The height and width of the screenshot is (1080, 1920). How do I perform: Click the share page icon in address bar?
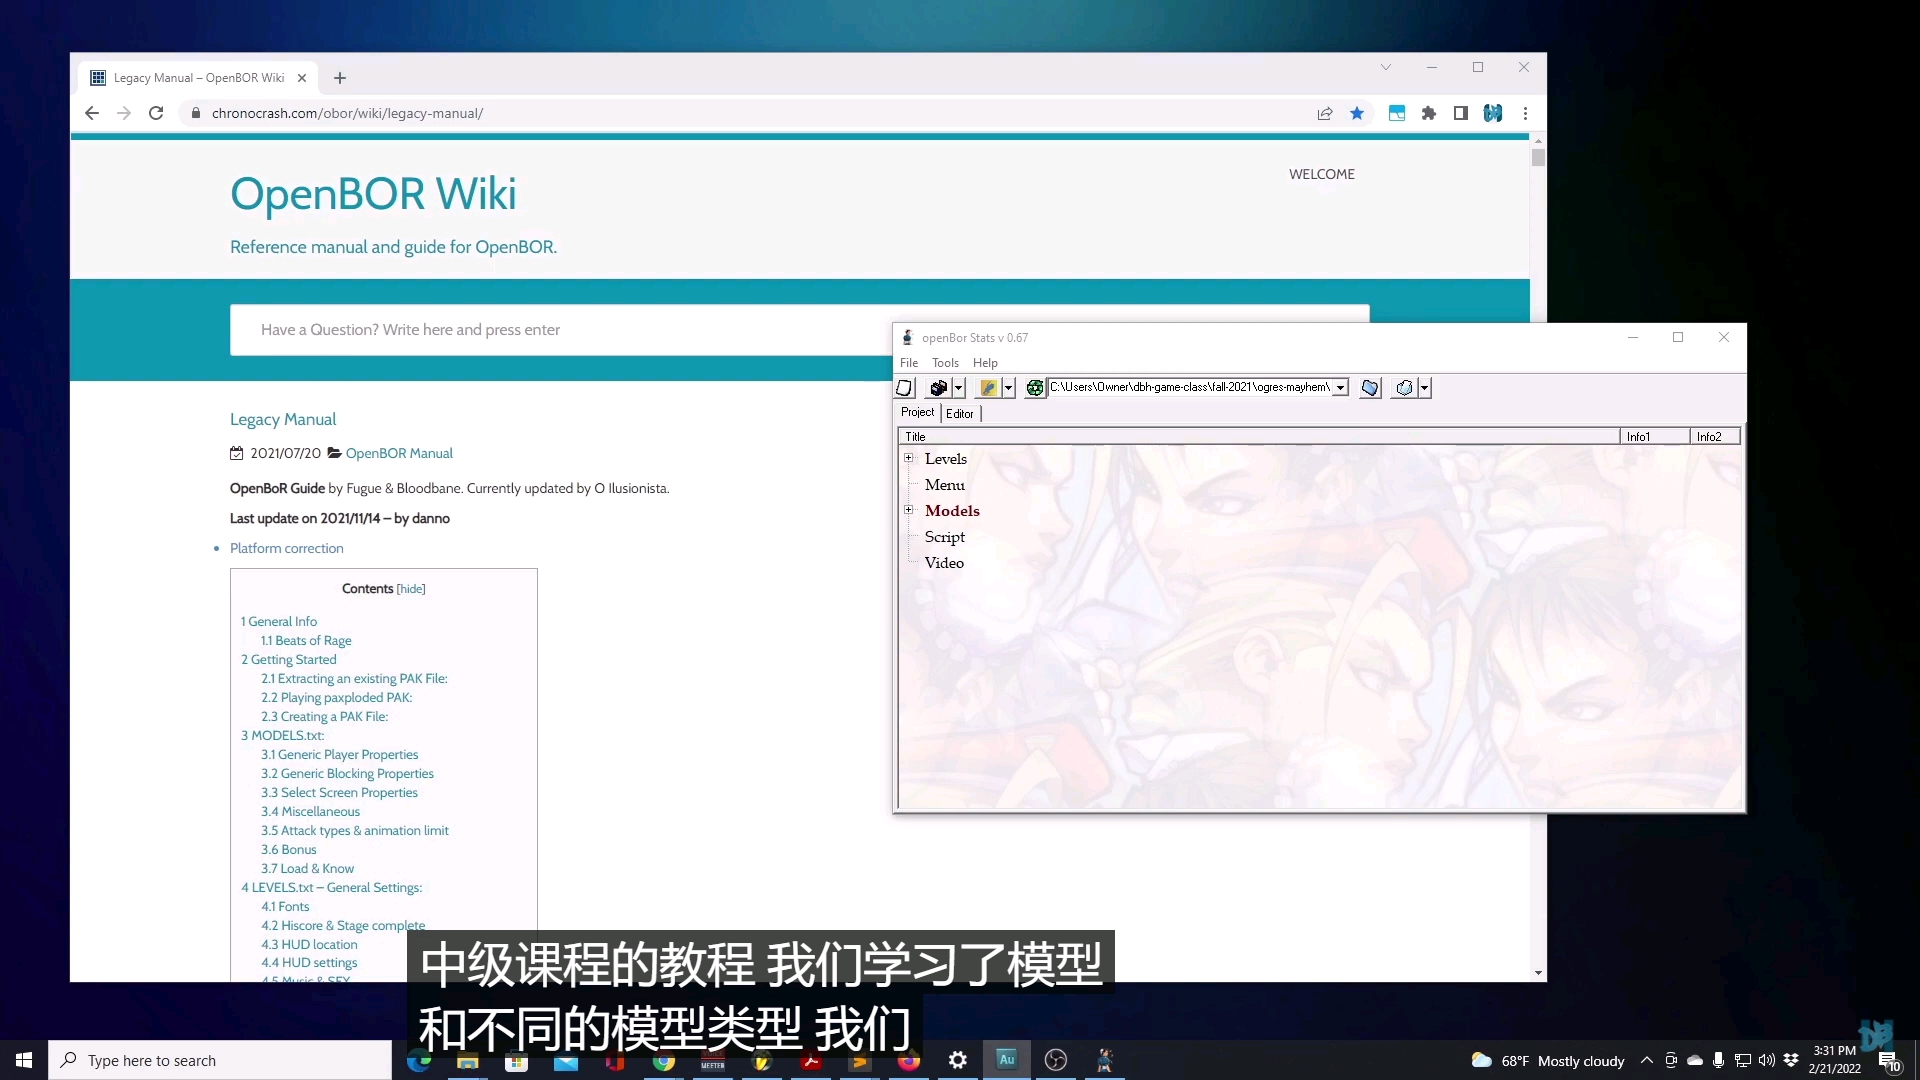point(1325,113)
